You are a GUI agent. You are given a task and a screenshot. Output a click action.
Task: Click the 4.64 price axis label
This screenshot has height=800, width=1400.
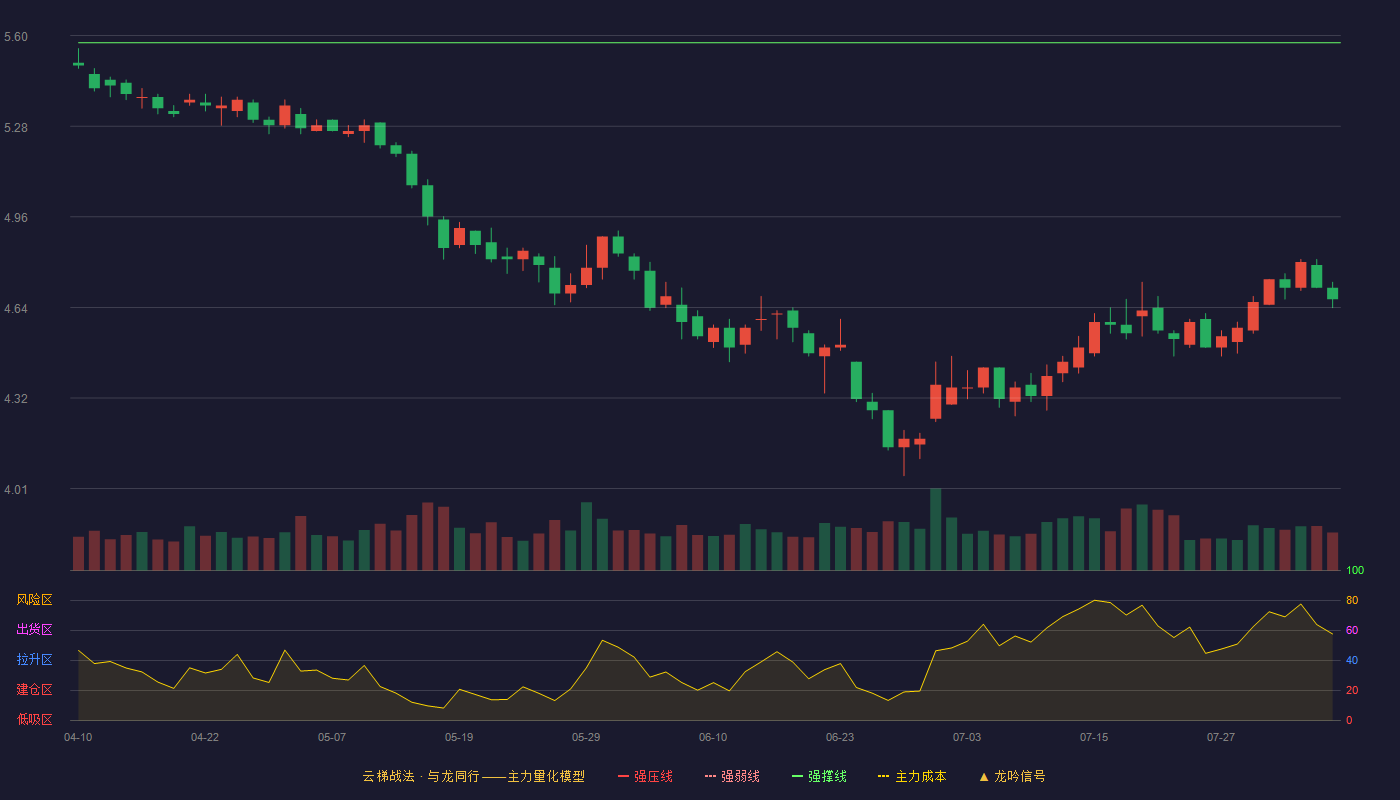click(16, 309)
